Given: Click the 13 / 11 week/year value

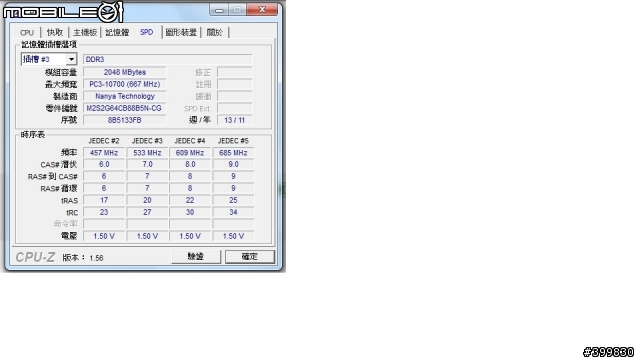Looking at the screenshot, I should 234,120.
